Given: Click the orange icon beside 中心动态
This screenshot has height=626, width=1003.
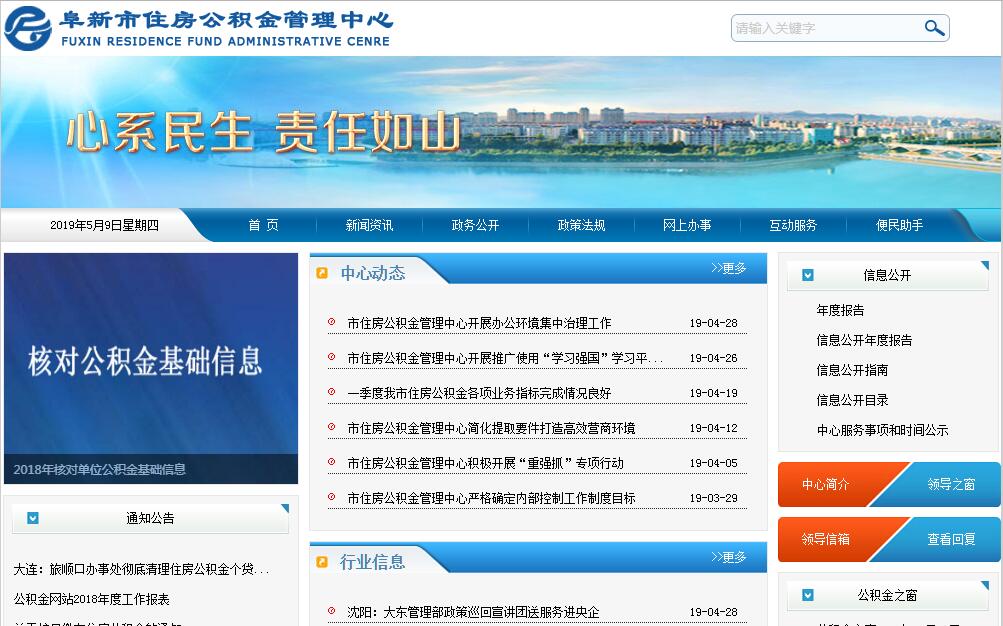Looking at the screenshot, I should pyautogui.click(x=322, y=273).
